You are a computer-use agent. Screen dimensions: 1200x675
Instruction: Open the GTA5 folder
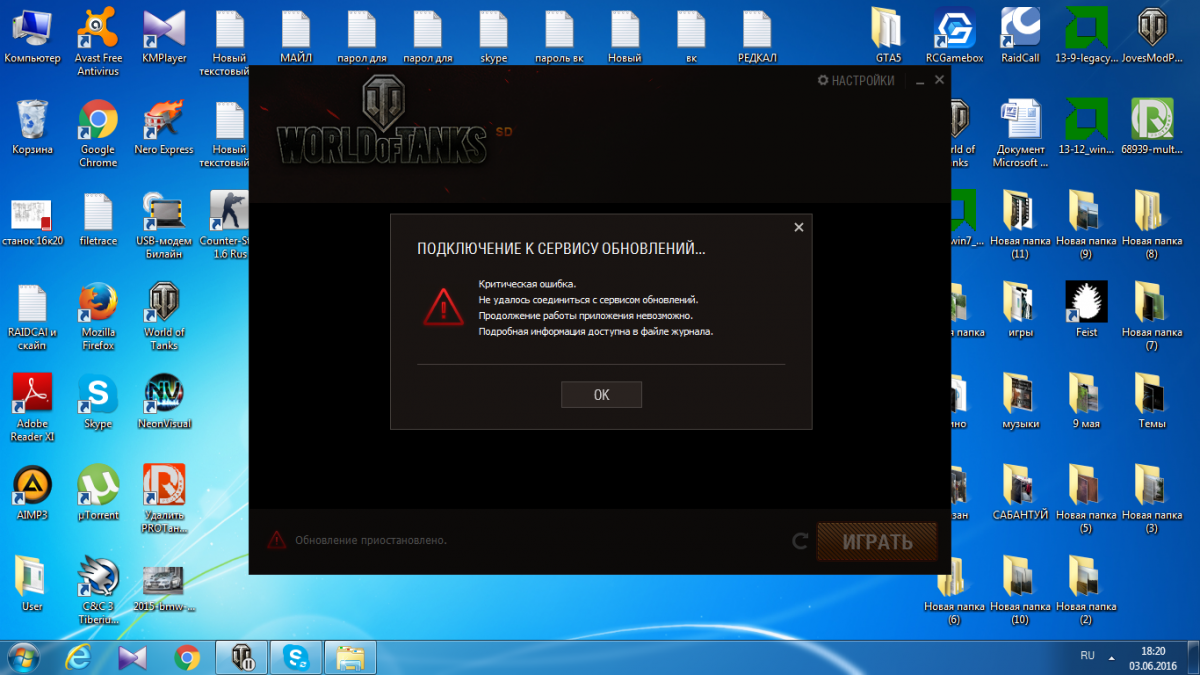(x=888, y=37)
